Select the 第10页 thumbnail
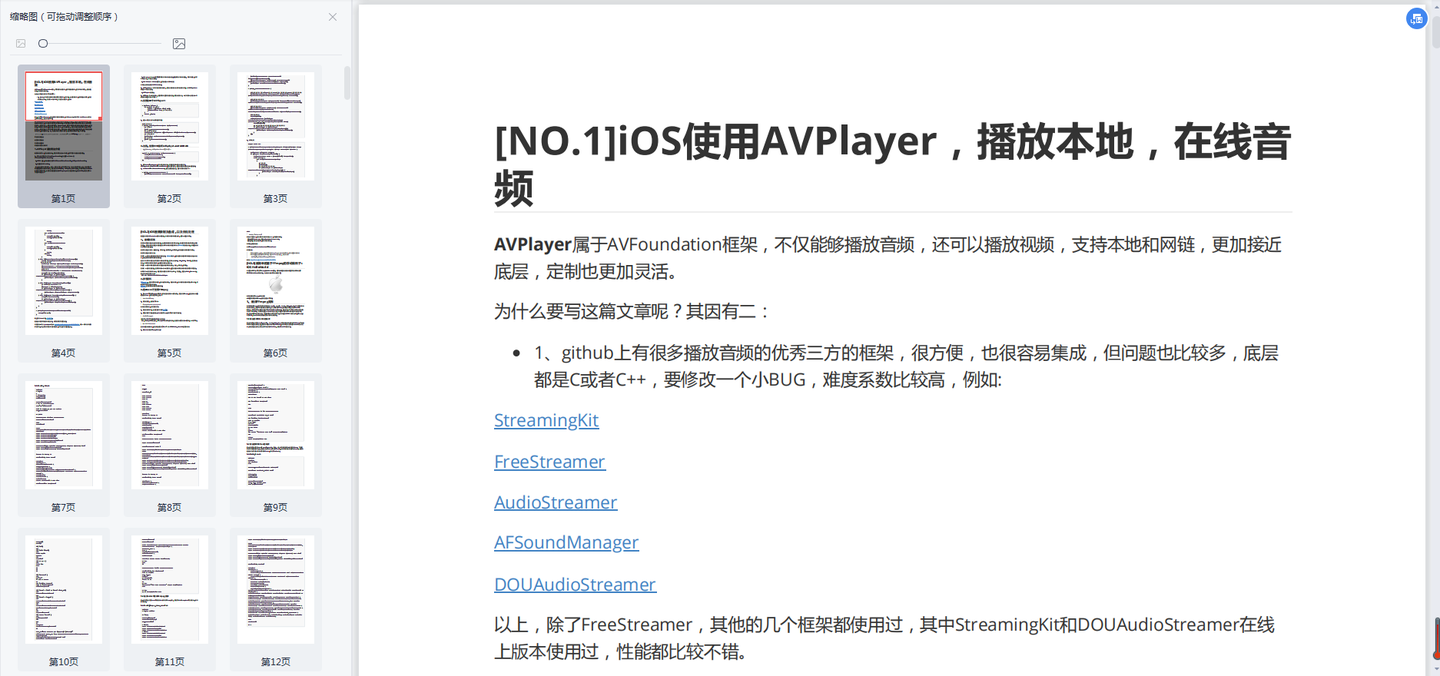Screen dimensions: 1440x676 point(63,589)
